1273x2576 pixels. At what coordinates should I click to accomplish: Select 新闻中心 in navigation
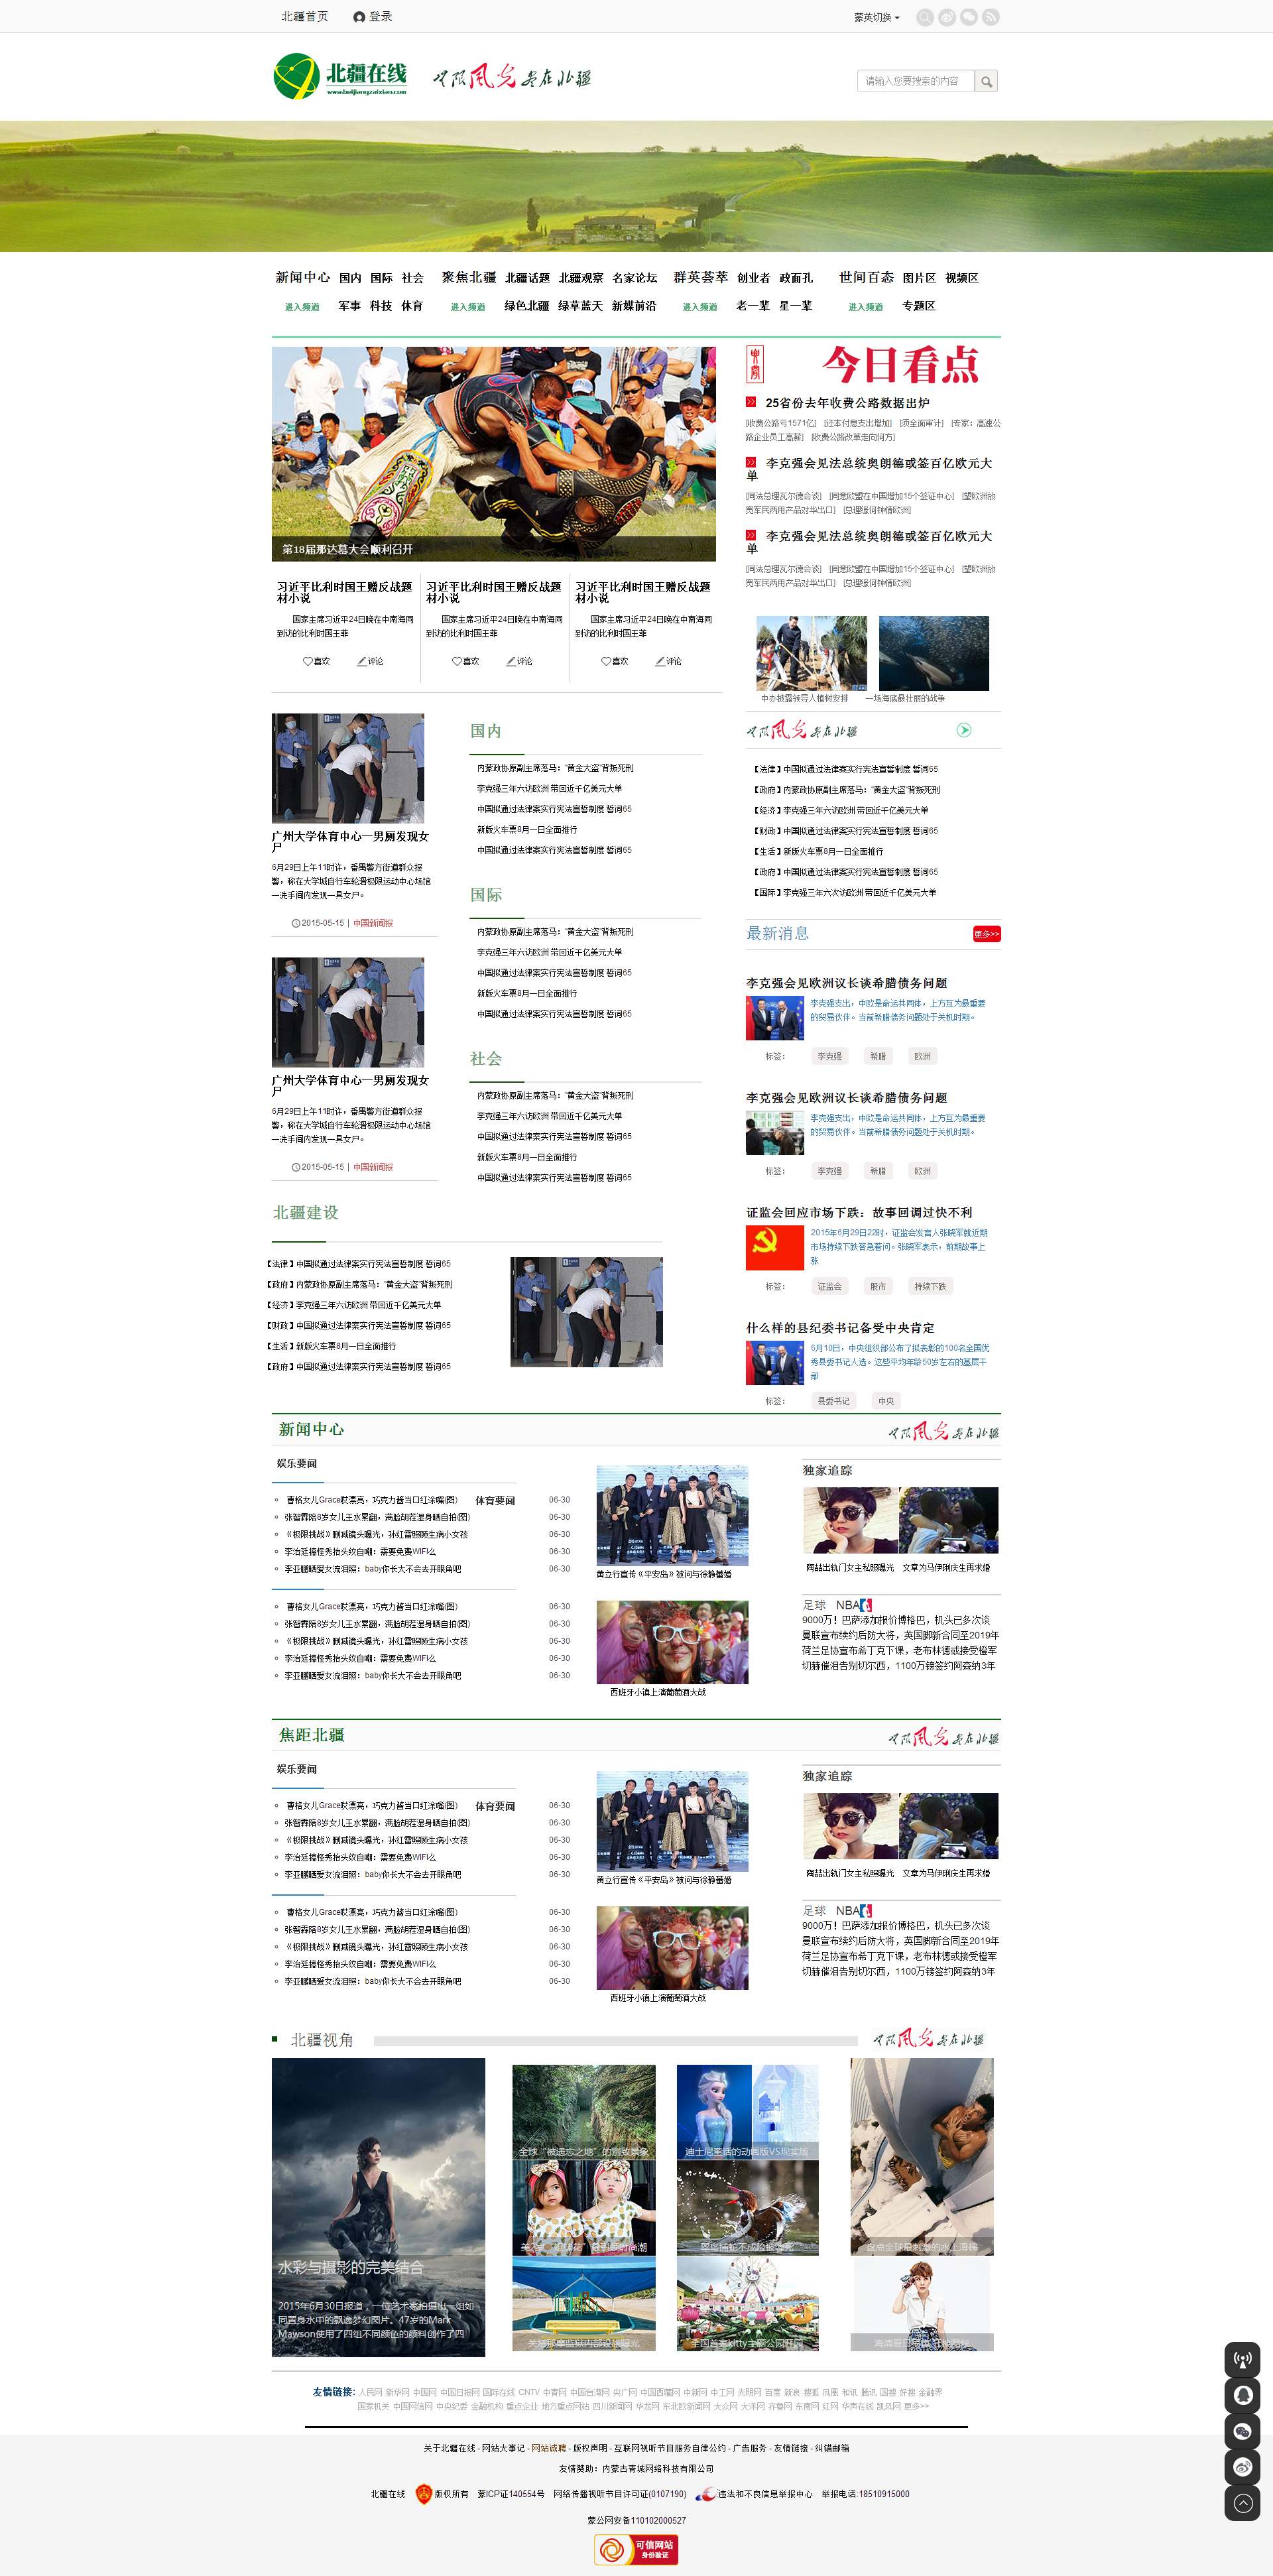click(302, 277)
